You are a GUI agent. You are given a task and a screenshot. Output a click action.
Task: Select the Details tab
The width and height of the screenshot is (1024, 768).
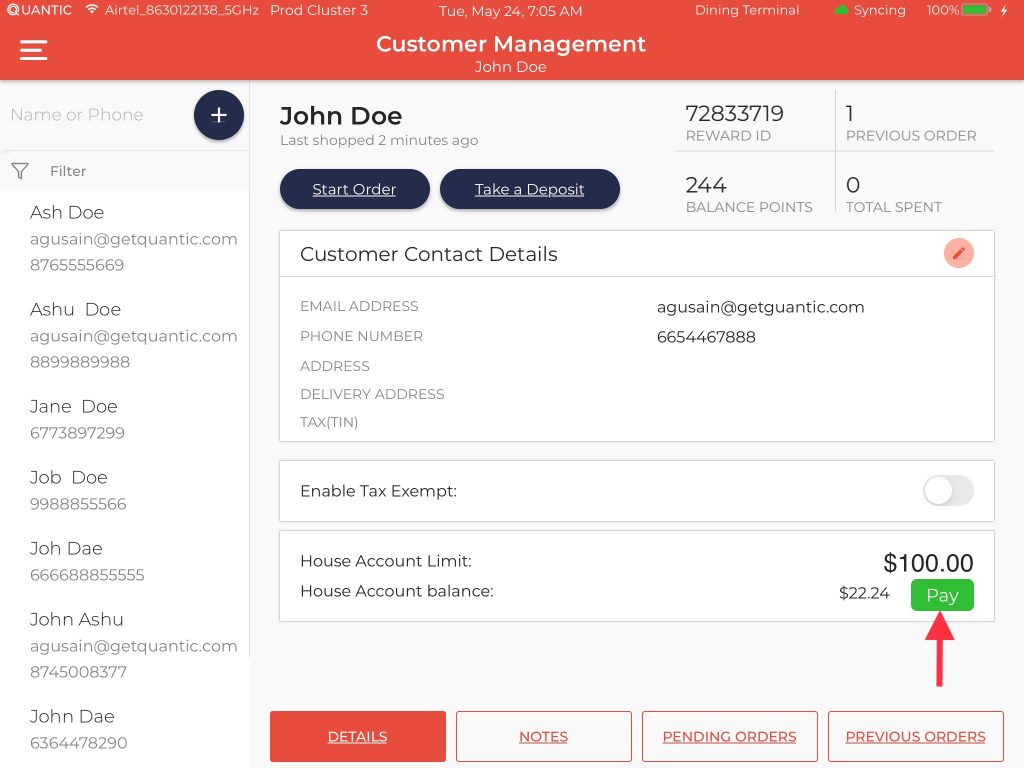pos(357,737)
